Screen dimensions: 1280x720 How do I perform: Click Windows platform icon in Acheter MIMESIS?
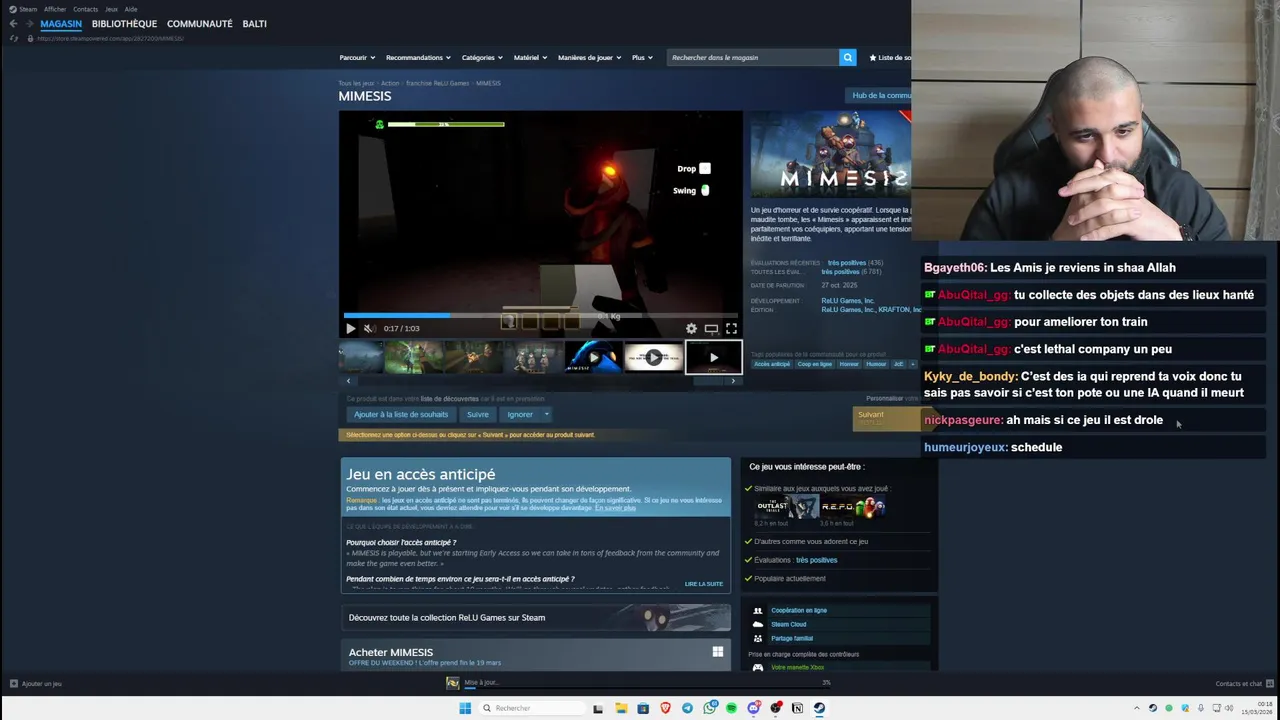click(718, 652)
